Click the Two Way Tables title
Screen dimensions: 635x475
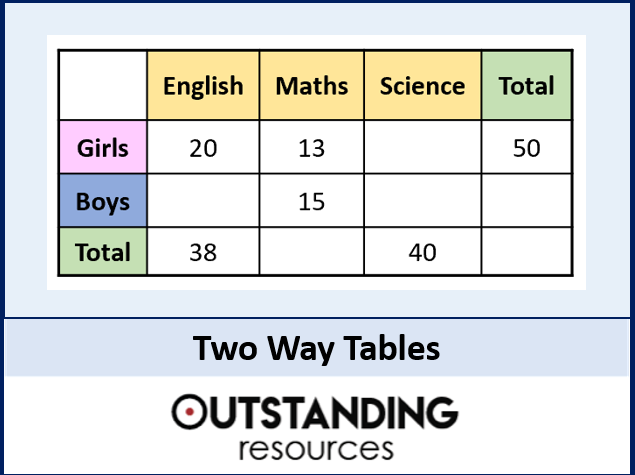coord(316,349)
